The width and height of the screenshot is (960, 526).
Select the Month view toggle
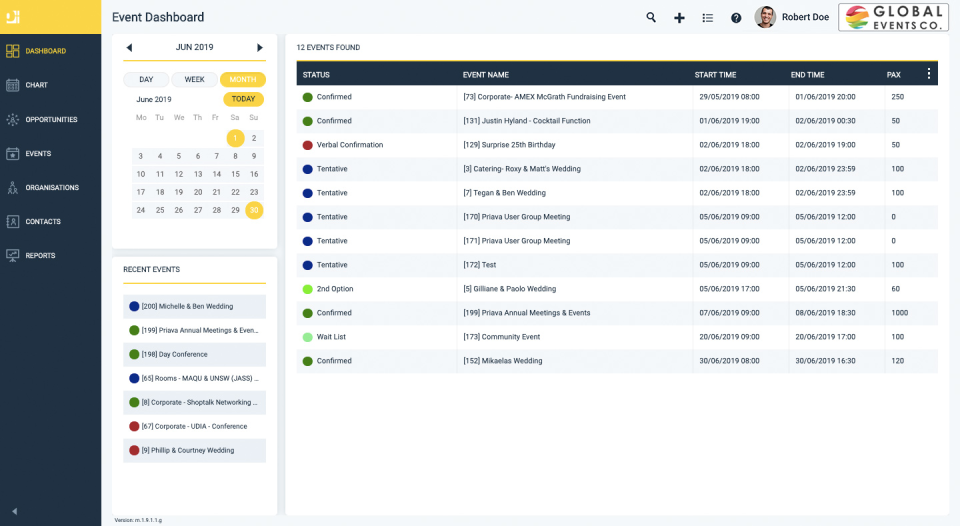pos(242,79)
